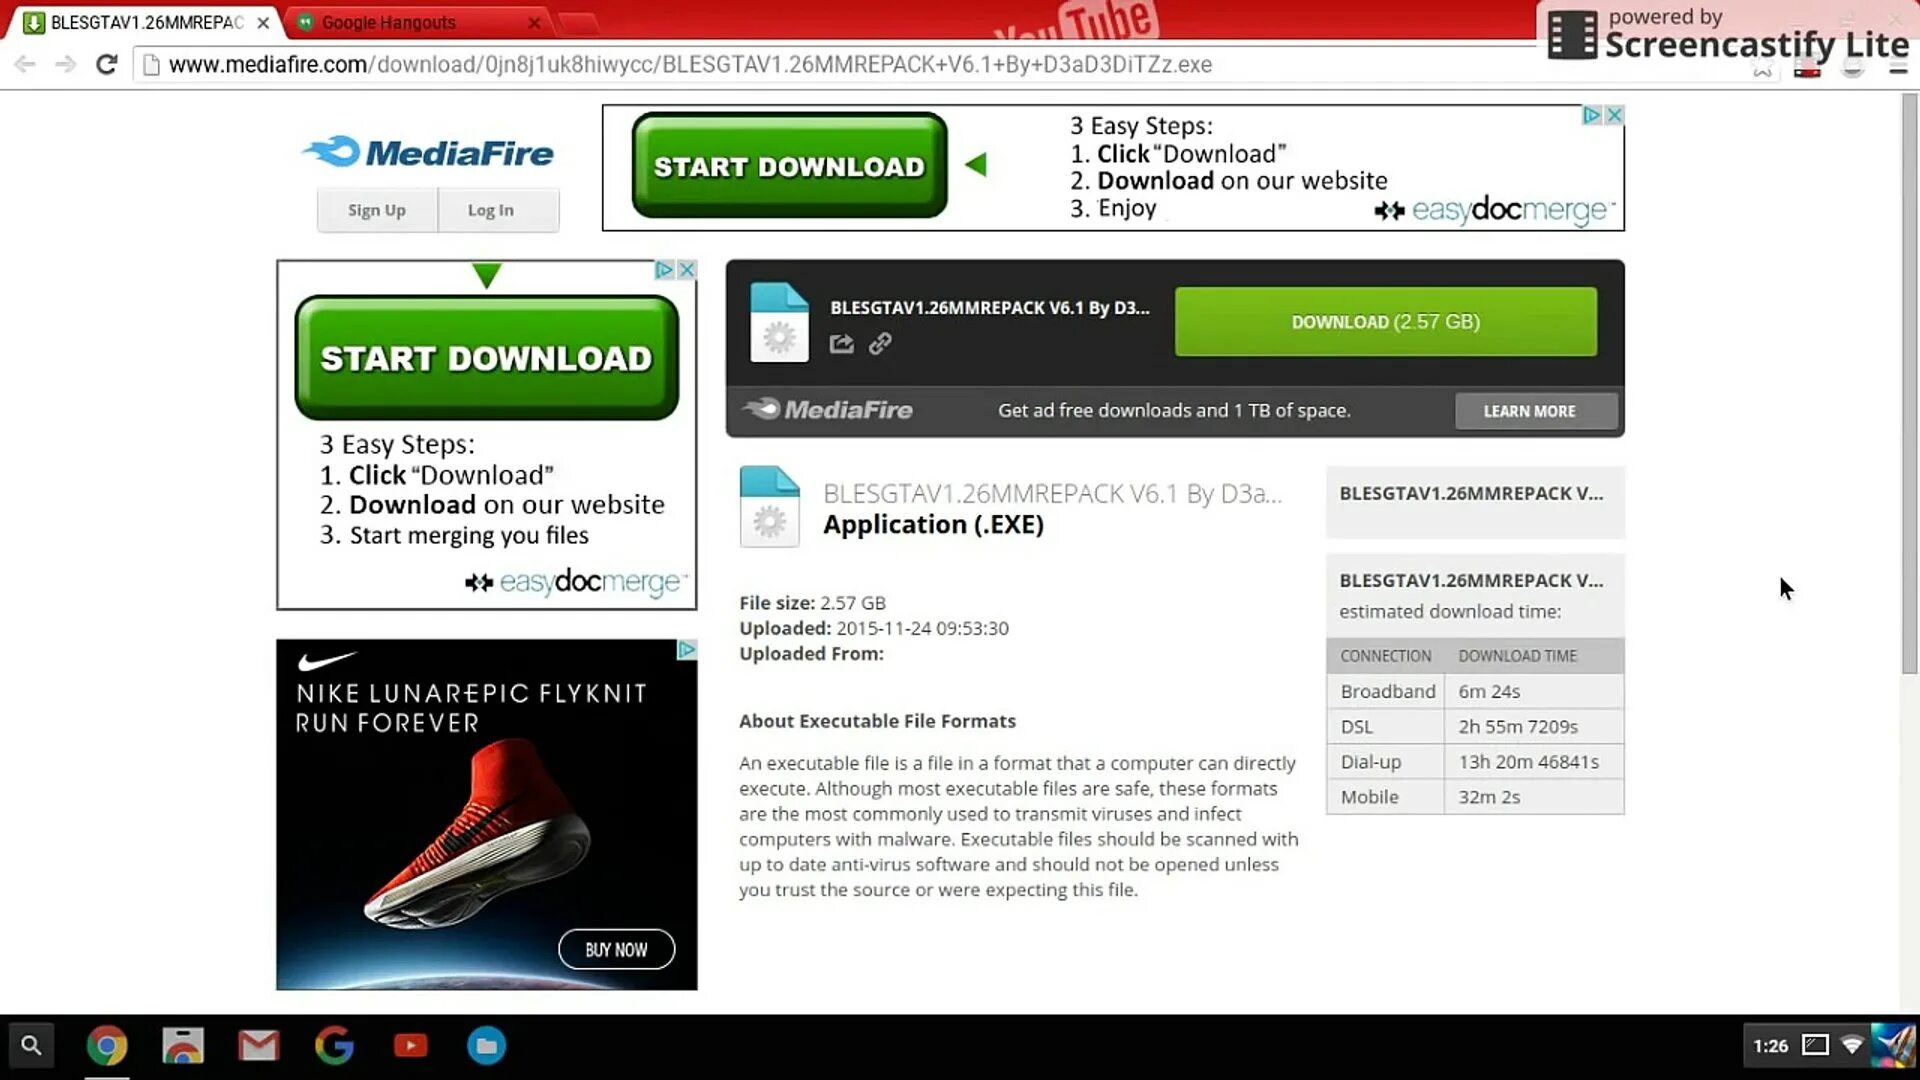Click the Nike shoe ad image
This screenshot has width=1920, height=1080.
(486, 815)
